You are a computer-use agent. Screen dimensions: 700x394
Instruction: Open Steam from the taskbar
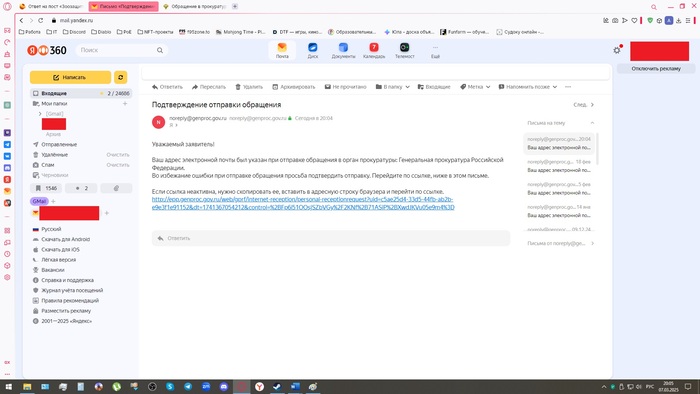point(277,387)
